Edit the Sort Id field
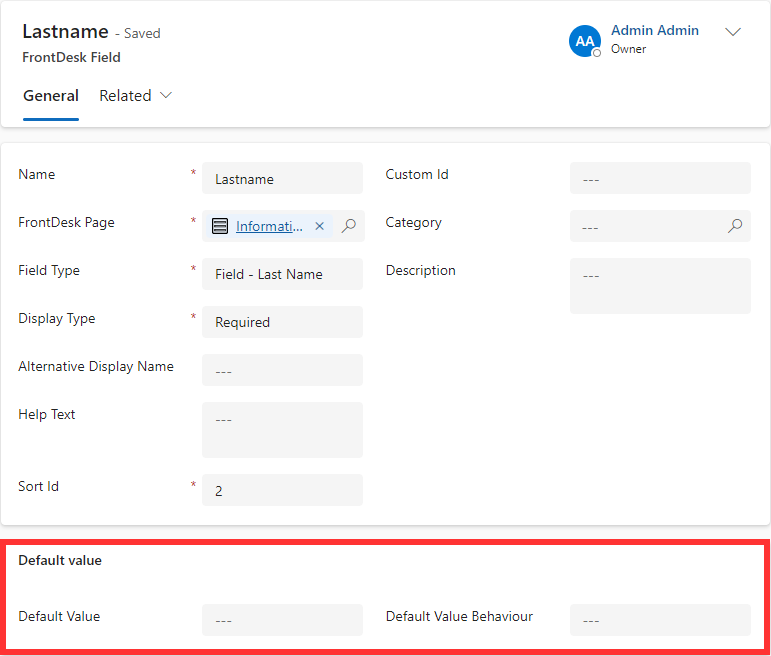 point(282,491)
